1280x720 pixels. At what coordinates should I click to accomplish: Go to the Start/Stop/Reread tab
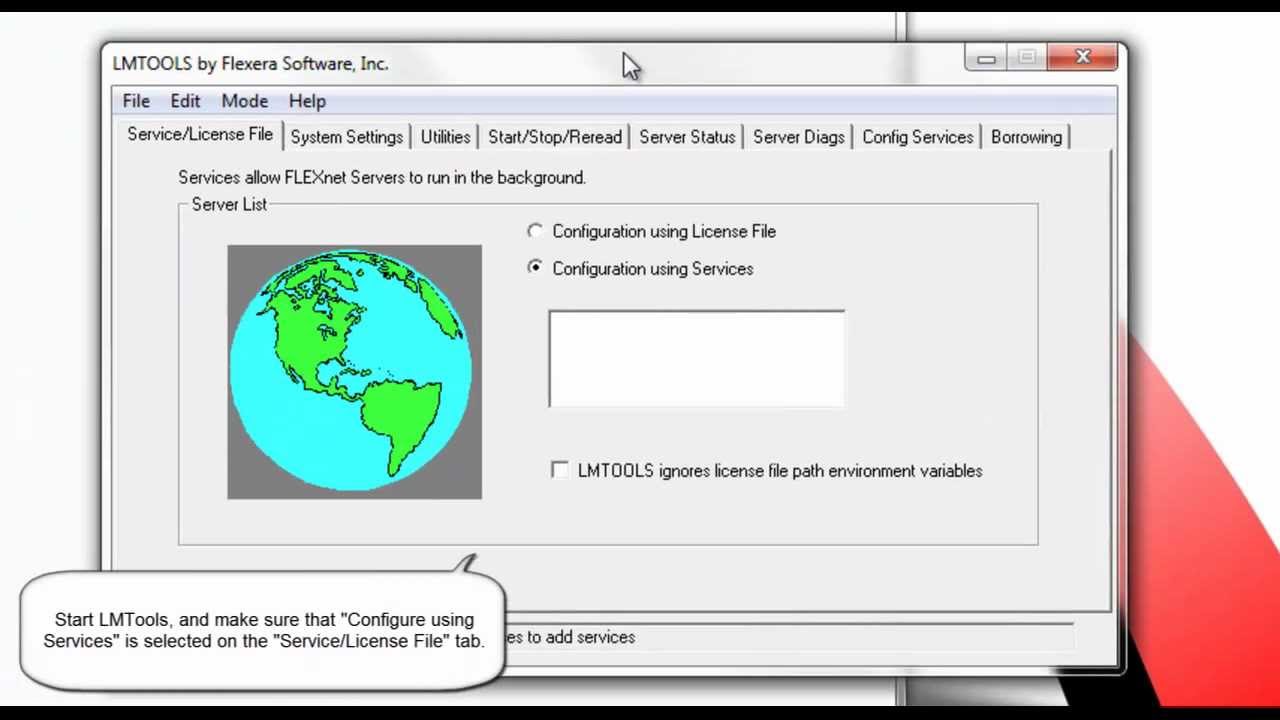555,137
